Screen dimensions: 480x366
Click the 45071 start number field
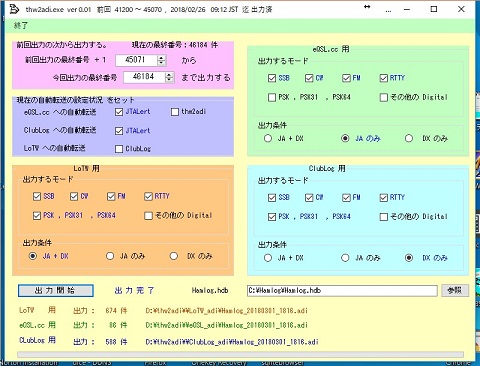136,60
